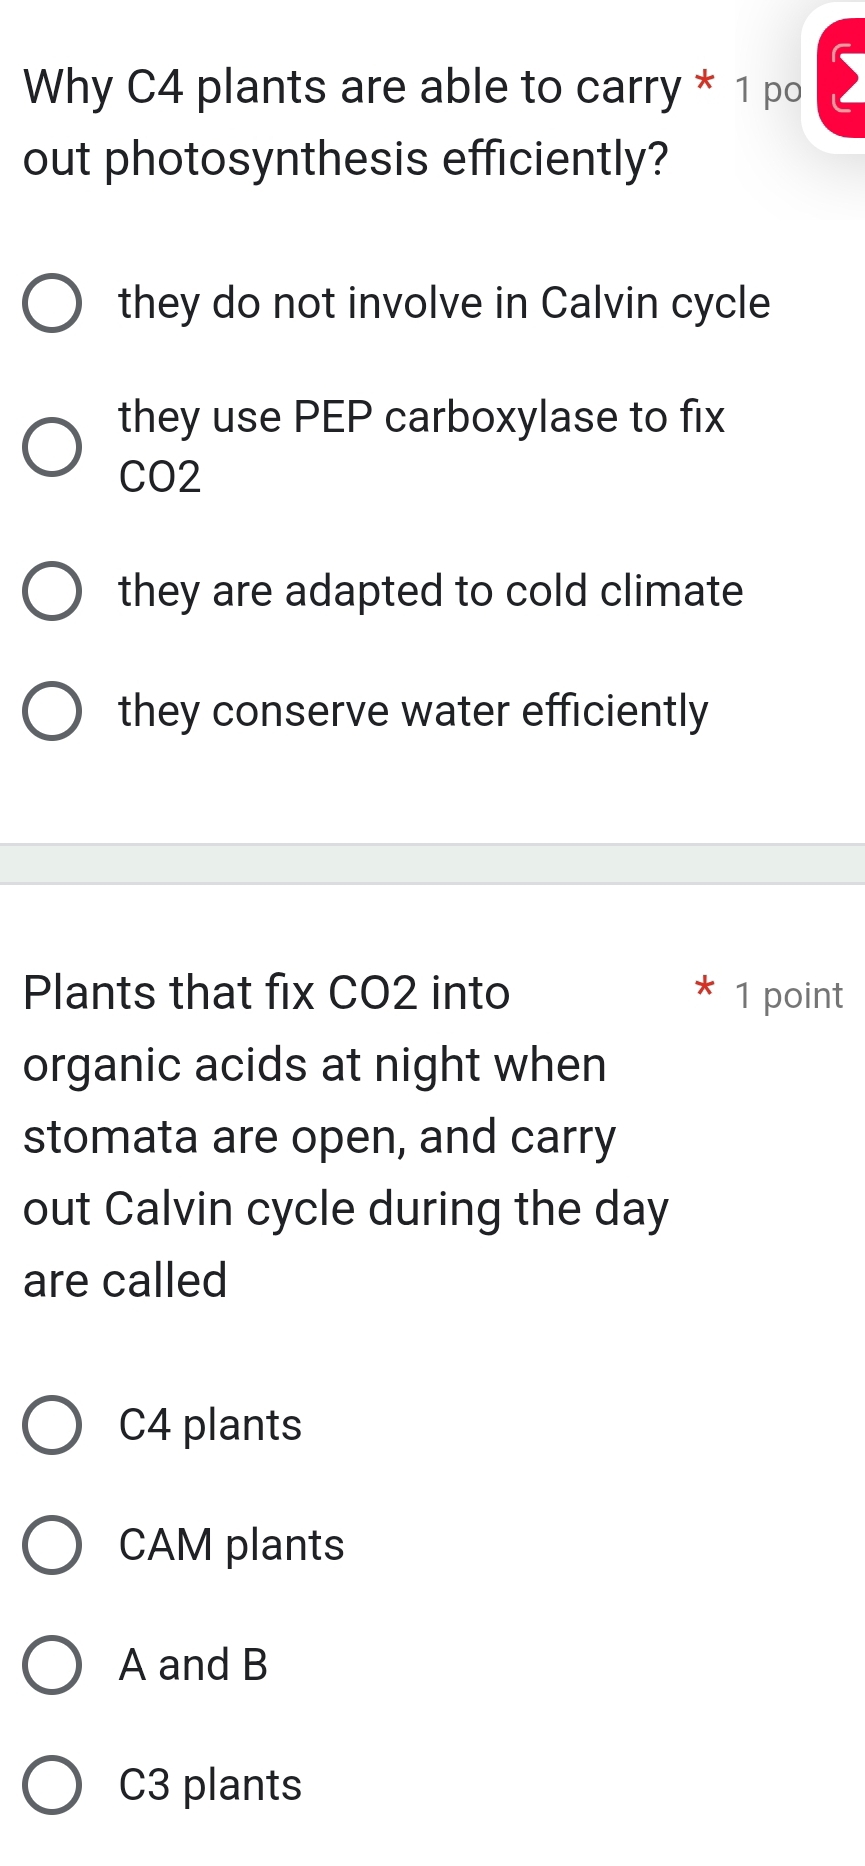
Task: Click the radio circle beside C4 plants
Action: tap(55, 1425)
